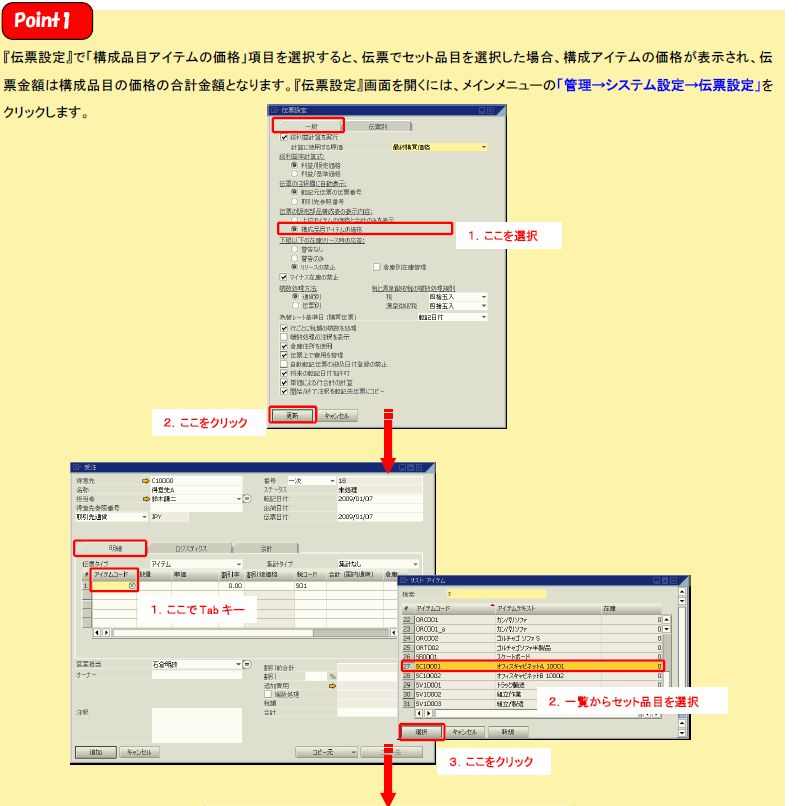Click horizontal scrollbar of sales order grid
The width and height of the screenshot is (798, 806).
click(251, 633)
